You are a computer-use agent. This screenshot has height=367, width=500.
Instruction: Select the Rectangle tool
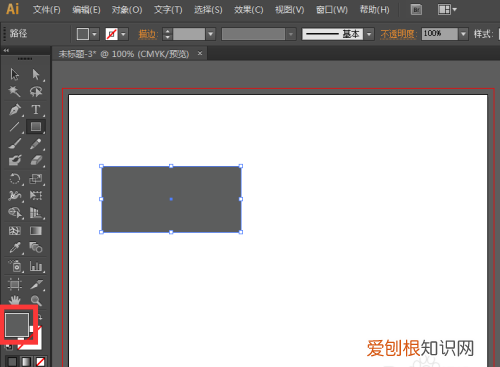[36, 127]
